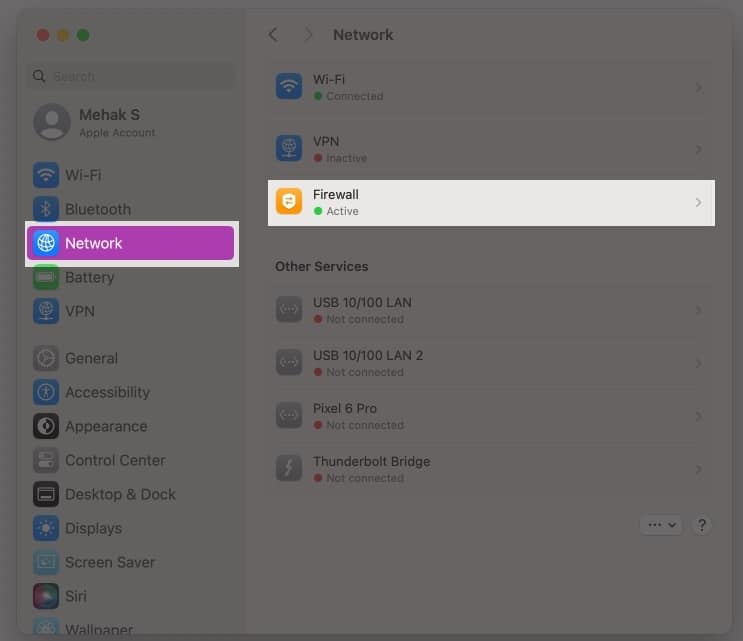Open Desktop & Dock icon
Image resolution: width=743 pixels, height=641 pixels.
[x=46, y=494]
